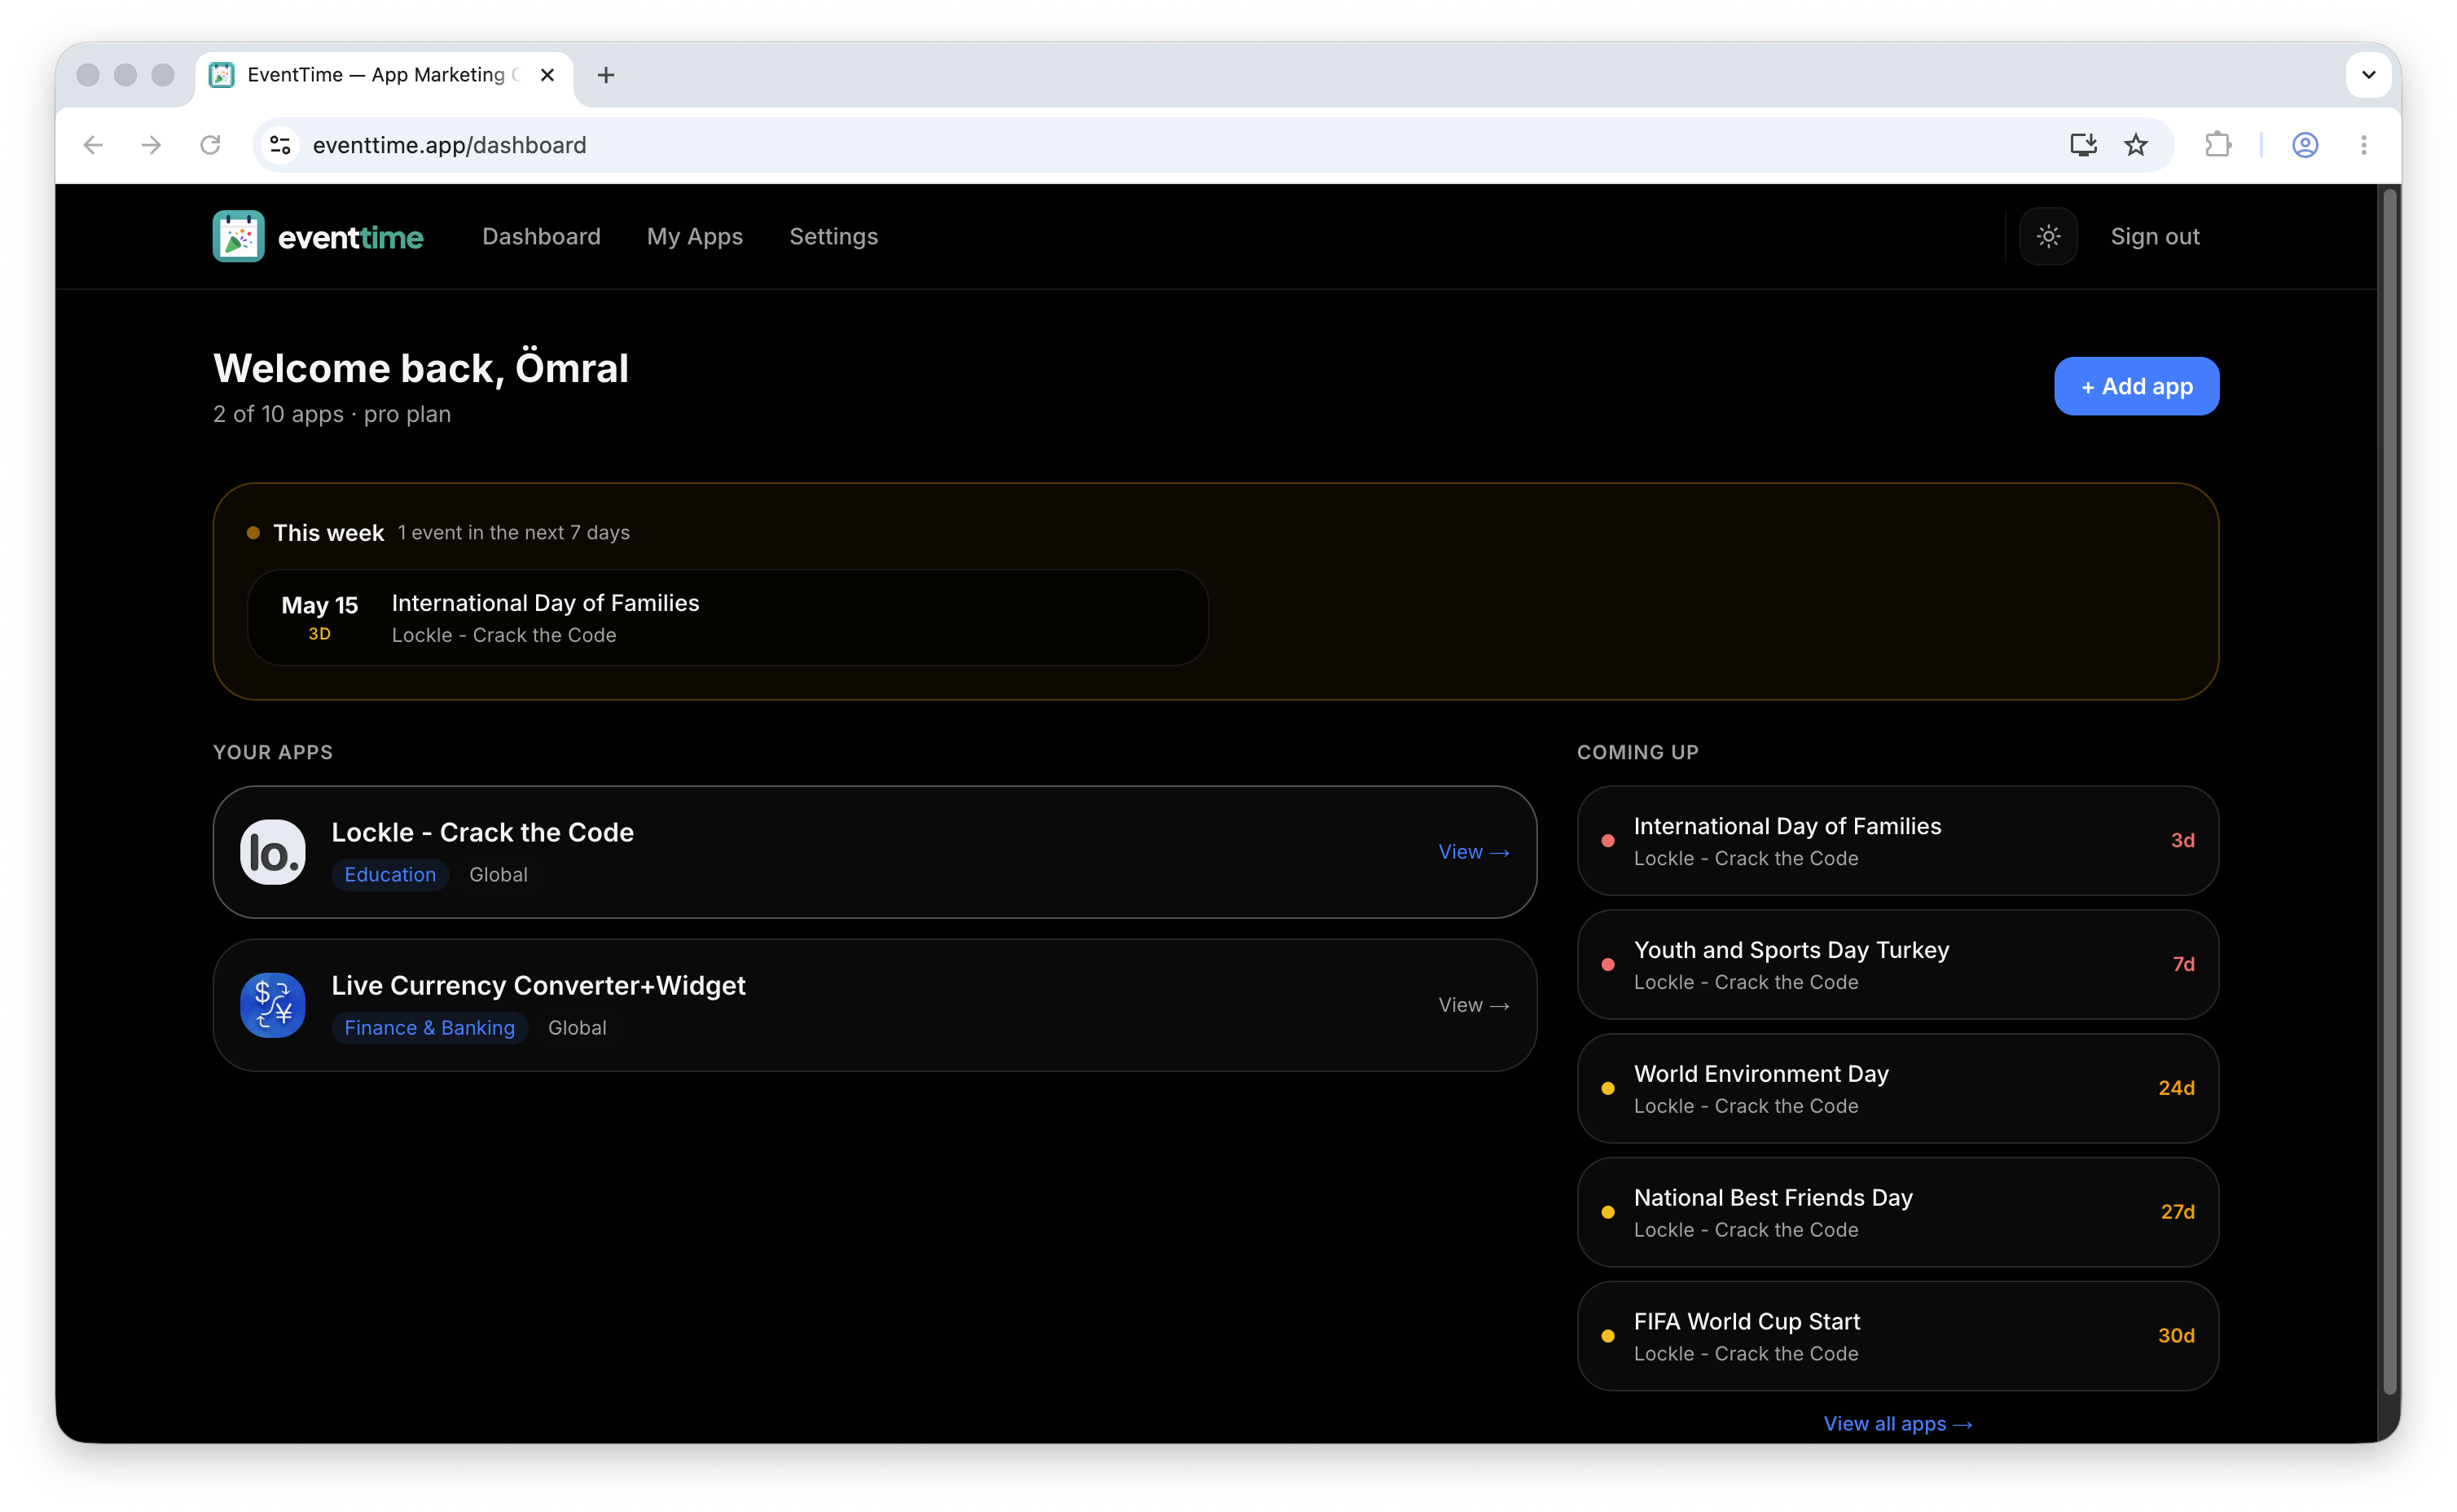This screenshot has height=1512, width=2457.
Task: Click the 30d countdown badge
Action: click(2176, 1336)
